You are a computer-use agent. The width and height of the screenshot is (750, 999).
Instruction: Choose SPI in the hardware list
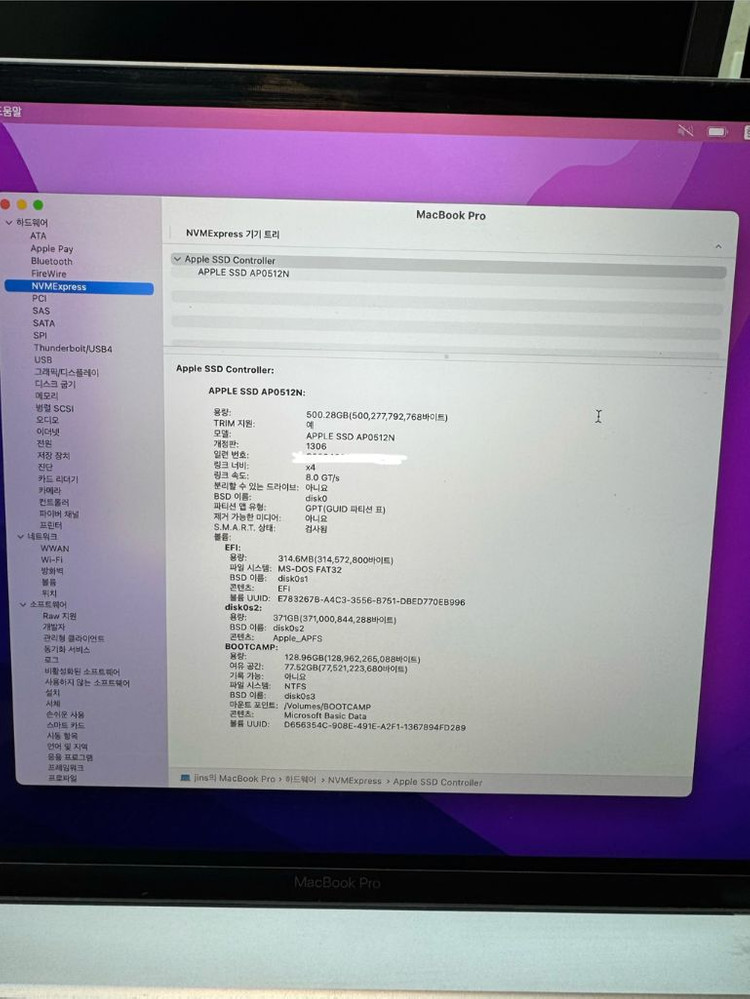[x=40, y=335]
